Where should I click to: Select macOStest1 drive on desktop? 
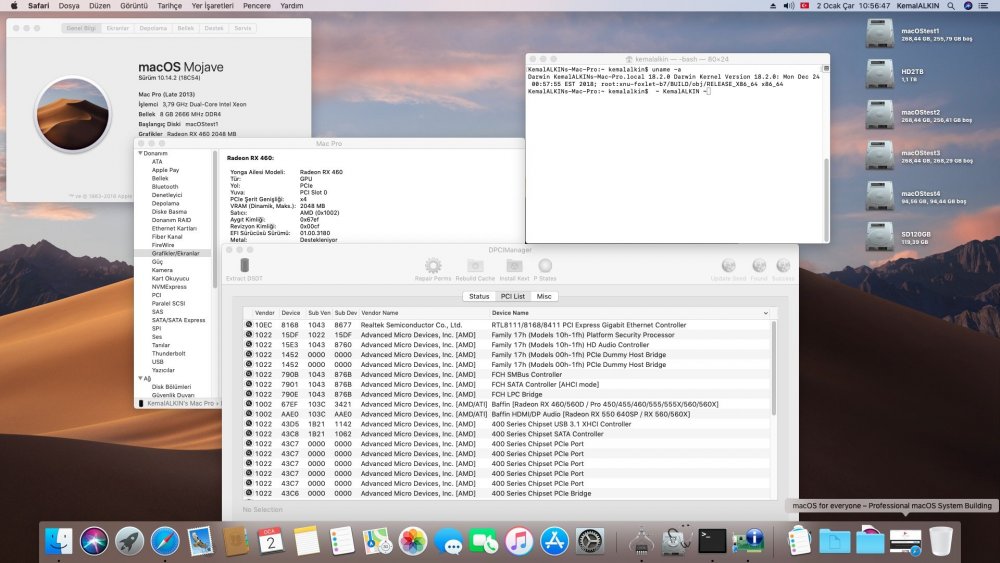tap(879, 34)
